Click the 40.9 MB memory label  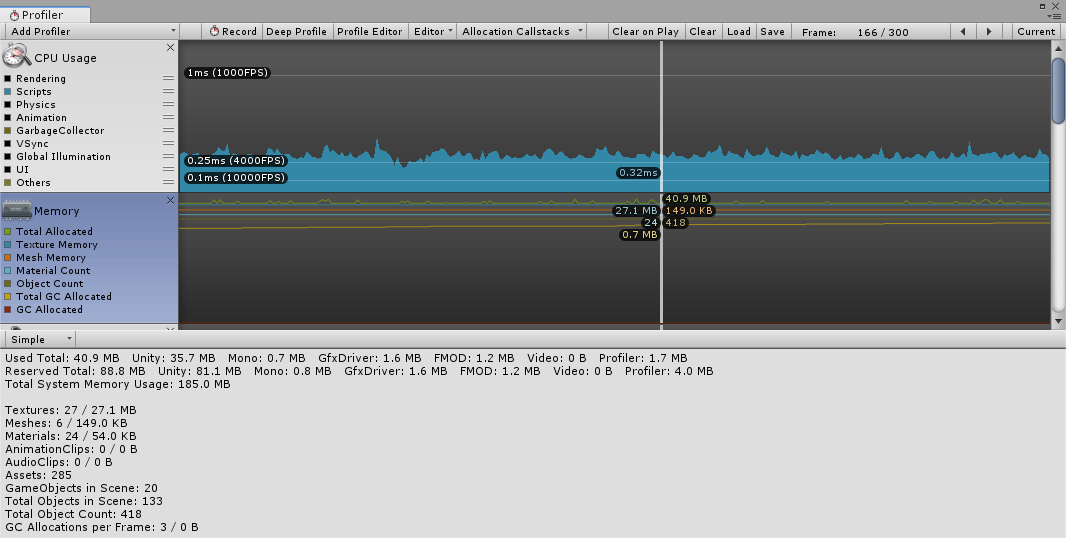pyautogui.click(x=687, y=199)
